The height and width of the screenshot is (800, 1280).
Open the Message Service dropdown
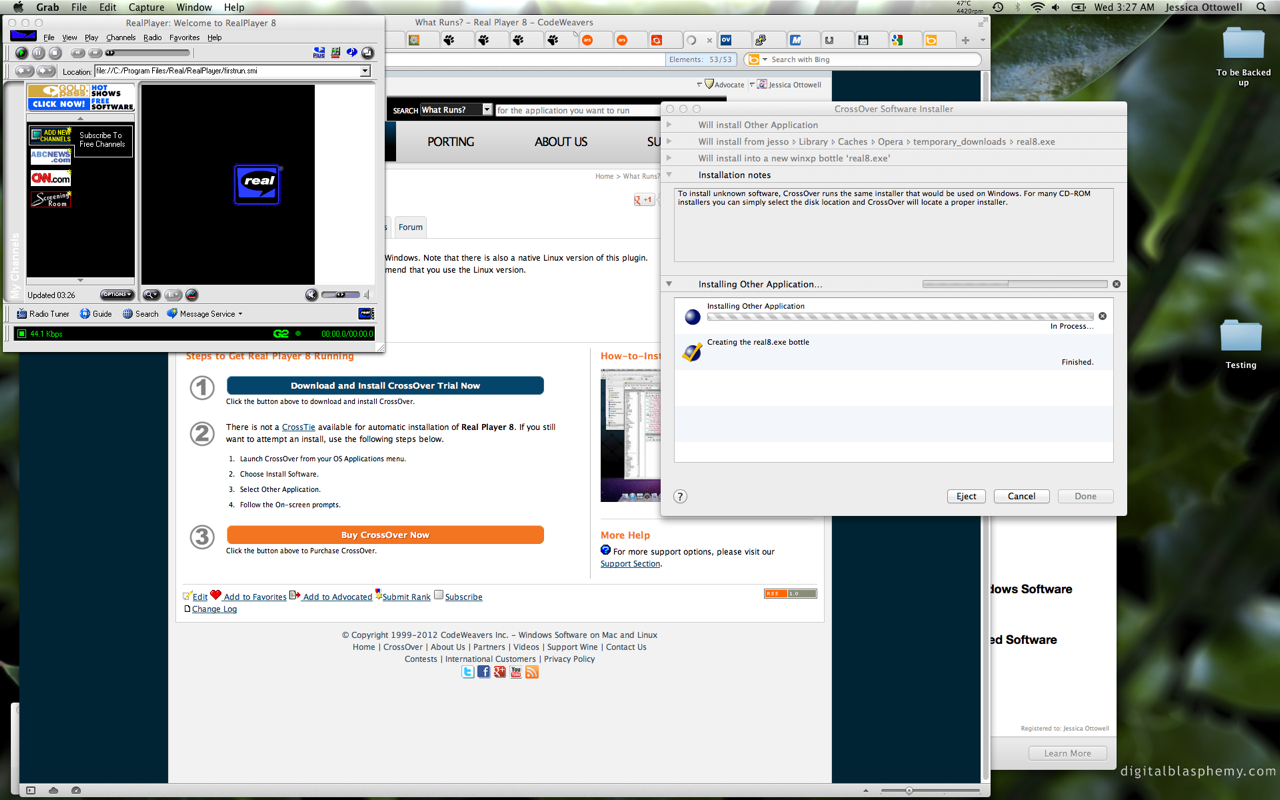205,314
